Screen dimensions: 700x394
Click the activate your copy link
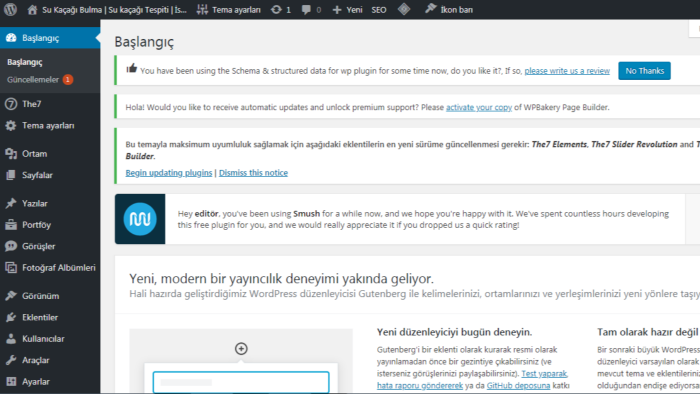pos(479,108)
